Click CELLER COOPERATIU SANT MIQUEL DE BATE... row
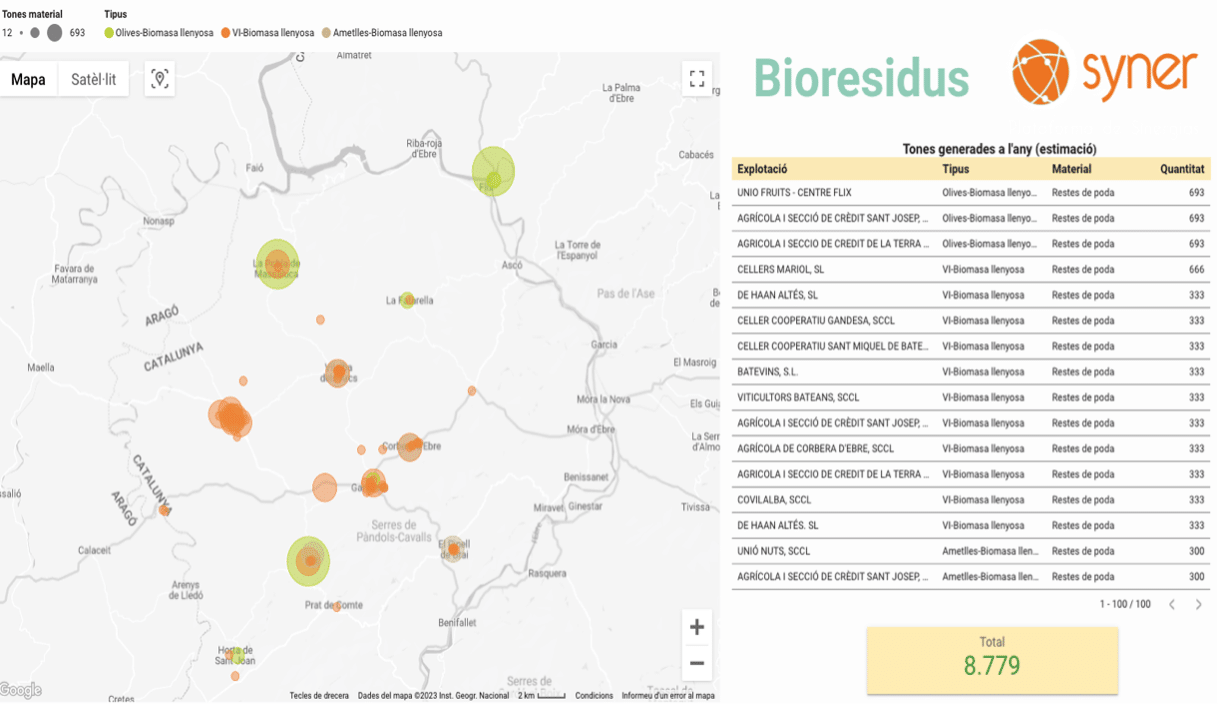The width and height of the screenshot is (1222, 708). [x=971, y=346]
